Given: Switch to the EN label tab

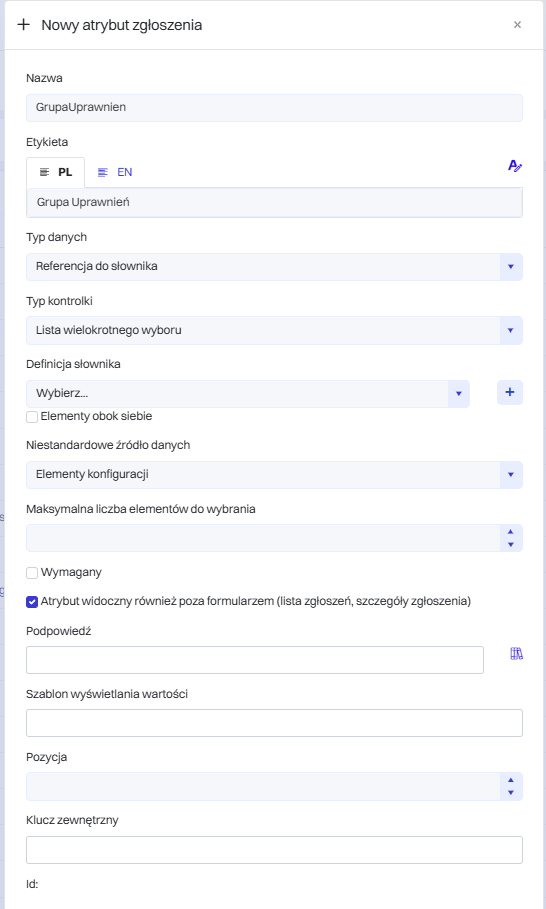Looking at the screenshot, I should pyautogui.click(x=115, y=172).
